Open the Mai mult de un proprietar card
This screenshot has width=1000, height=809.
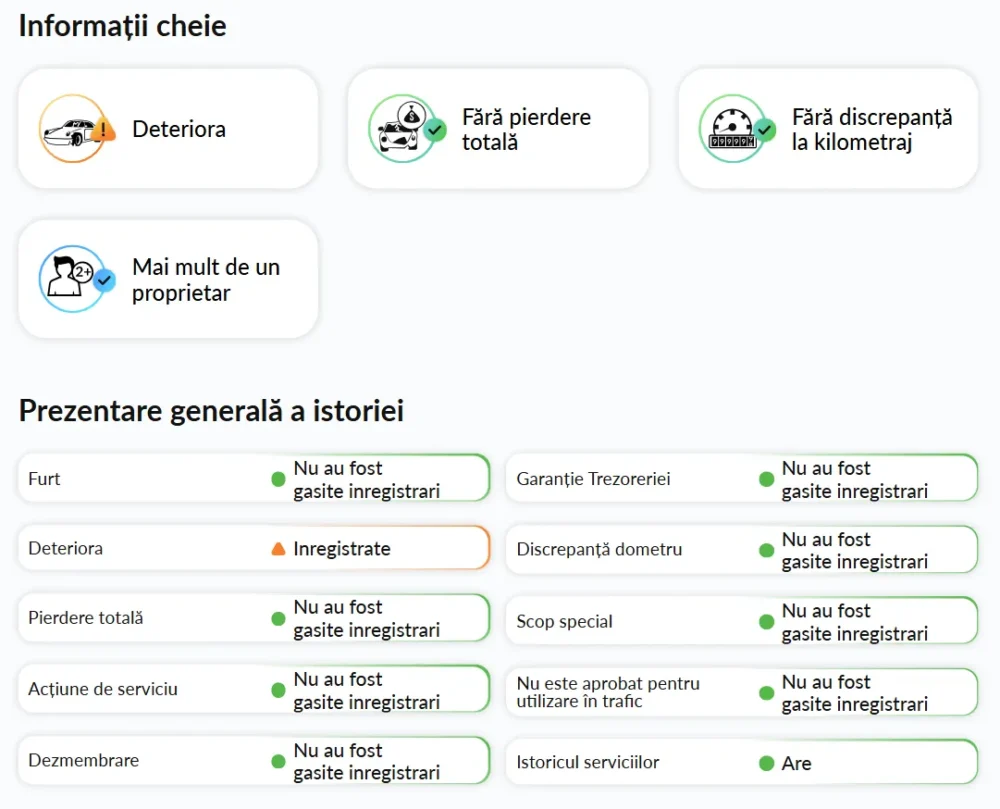pyautogui.click(x=168, y=279)
